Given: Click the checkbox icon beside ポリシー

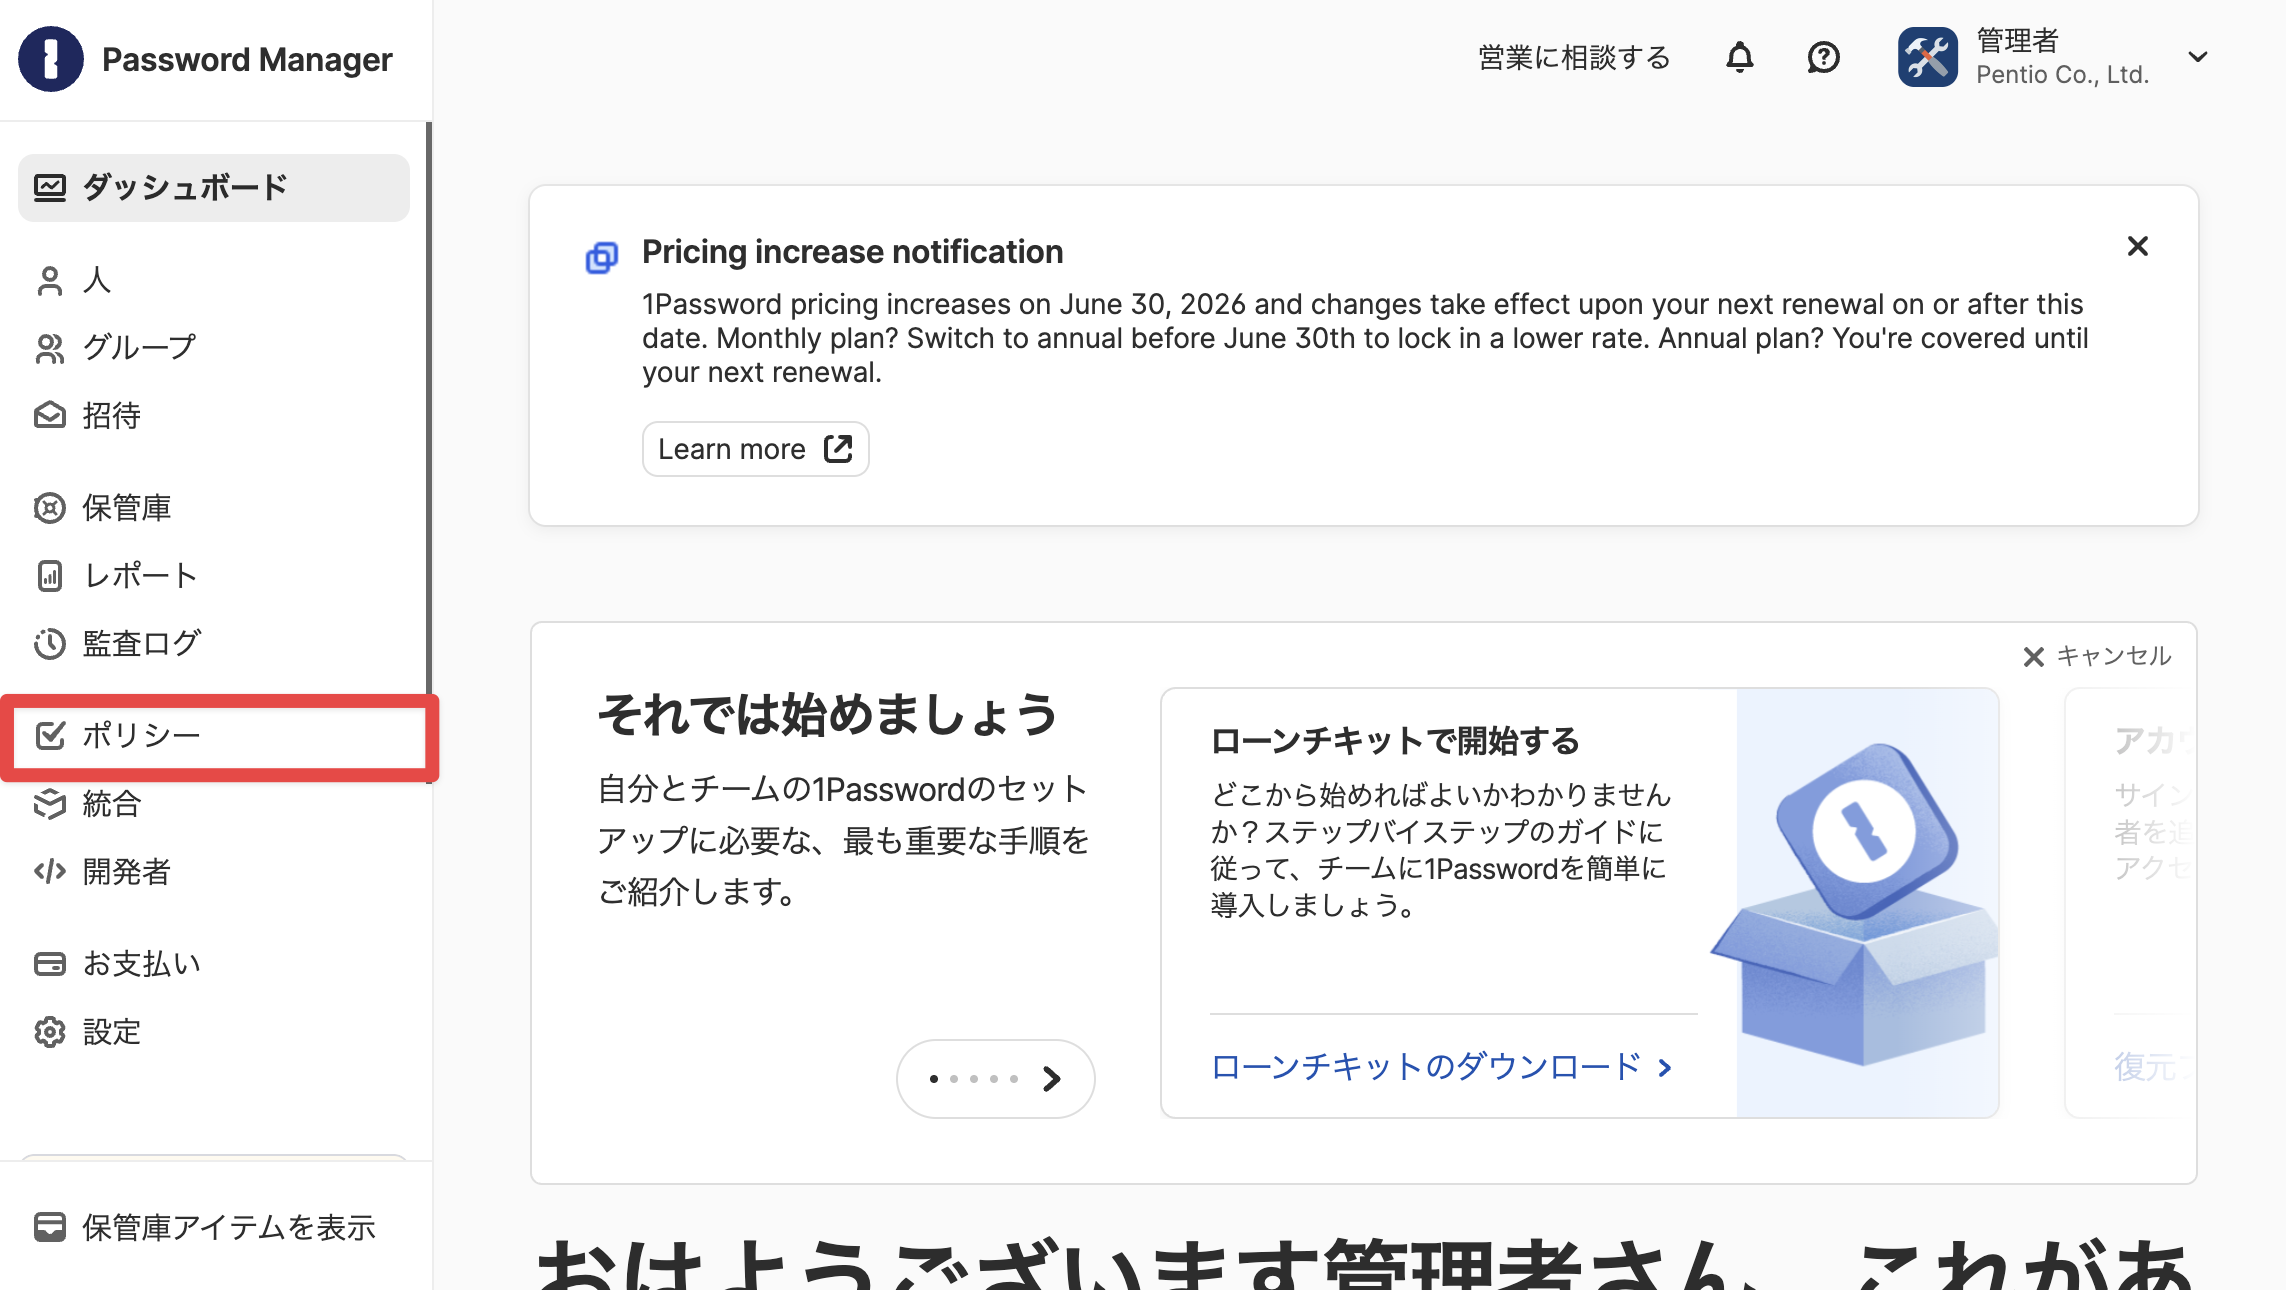Looking at the screenshot, I should pyautogui.click(x=50, y=735).
